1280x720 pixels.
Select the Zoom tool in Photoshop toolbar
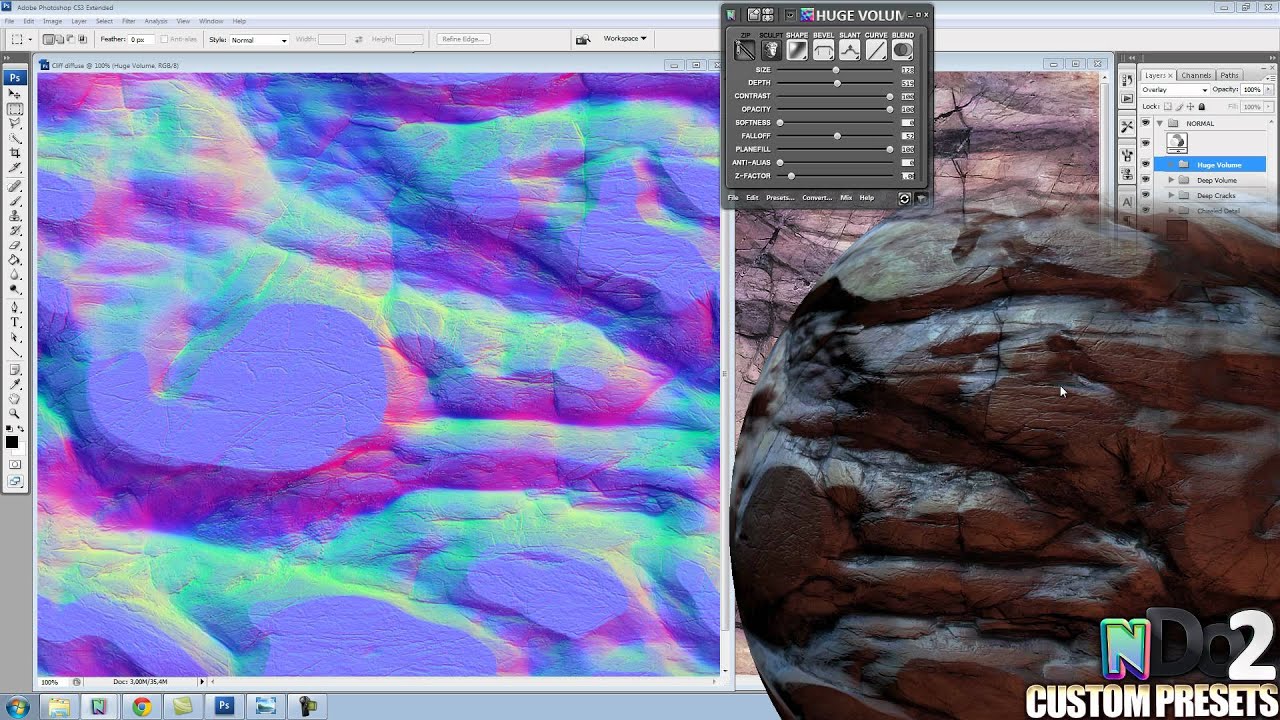pos(15,412)
